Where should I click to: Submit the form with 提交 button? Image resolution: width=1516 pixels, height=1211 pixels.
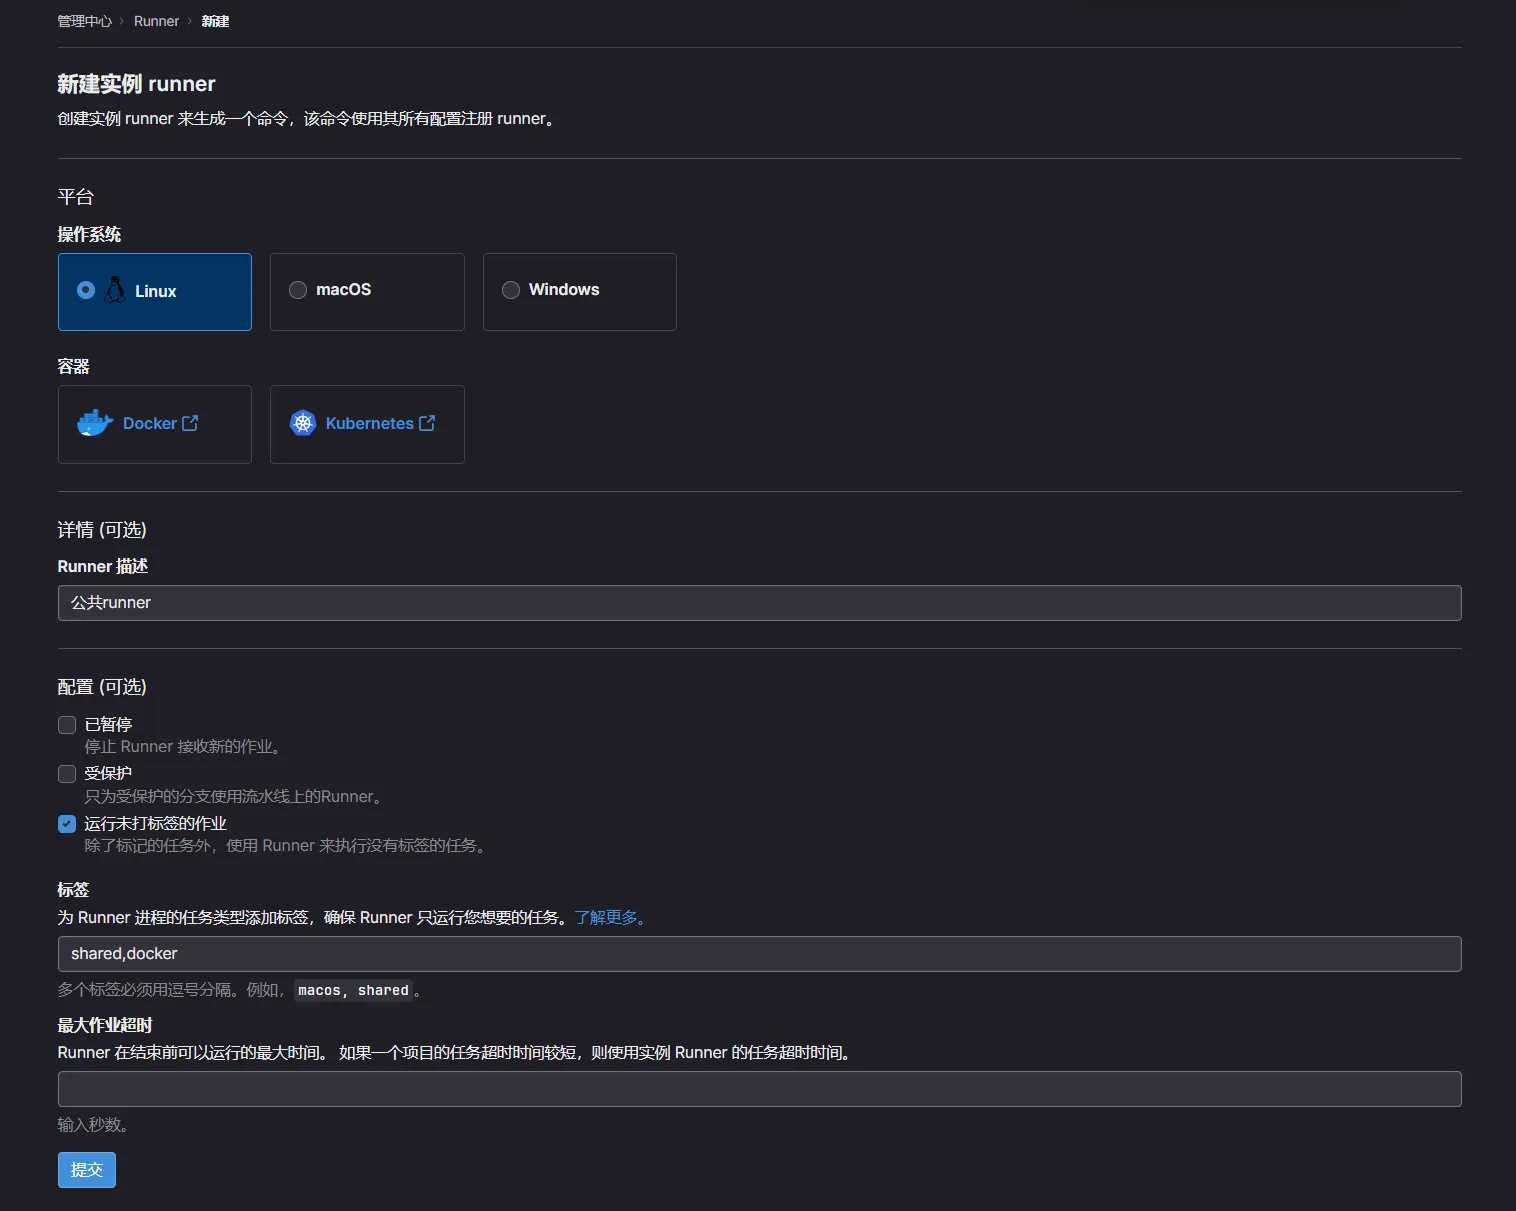(x=87, y=1170)
